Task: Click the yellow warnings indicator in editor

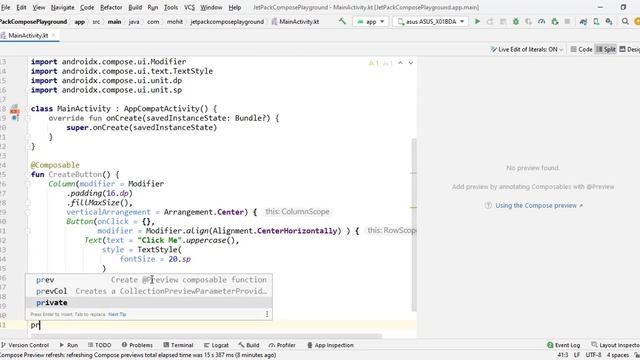Action: tap(373, 63)
